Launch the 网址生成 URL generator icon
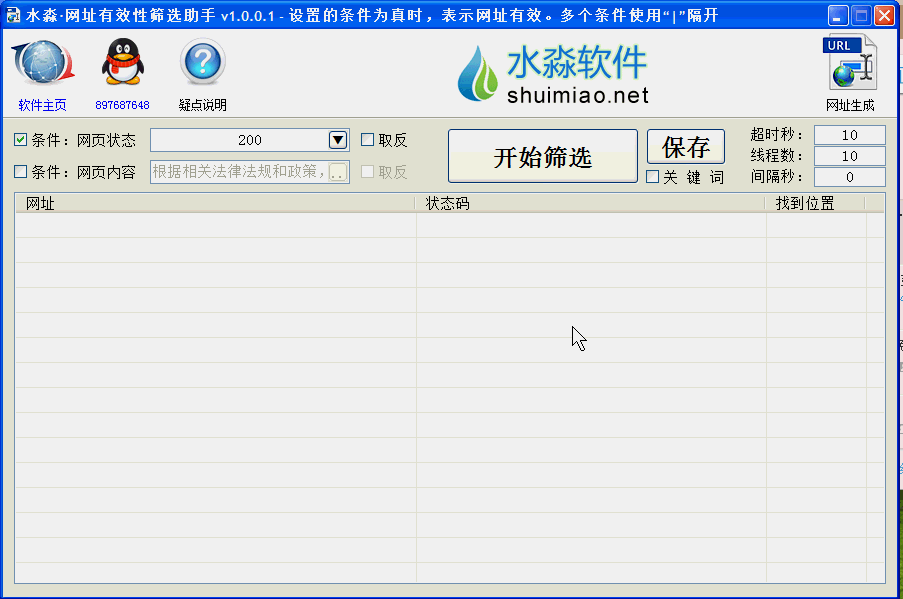903x599 pixels. (x=849, y=64)
